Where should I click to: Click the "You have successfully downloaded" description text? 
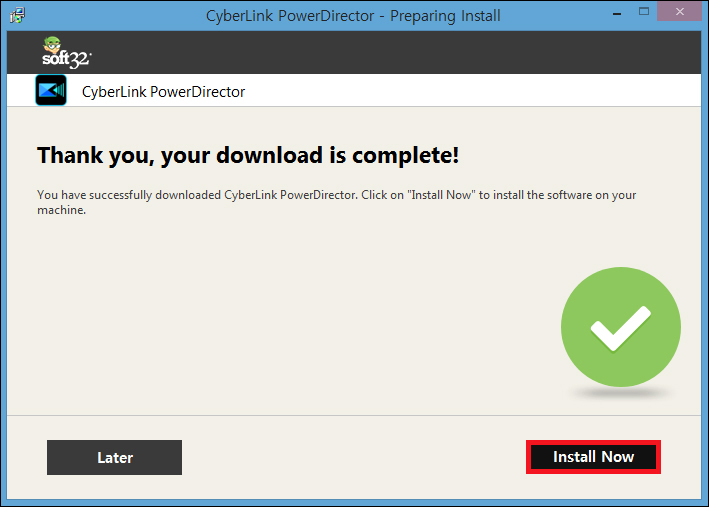coord(336,202)
